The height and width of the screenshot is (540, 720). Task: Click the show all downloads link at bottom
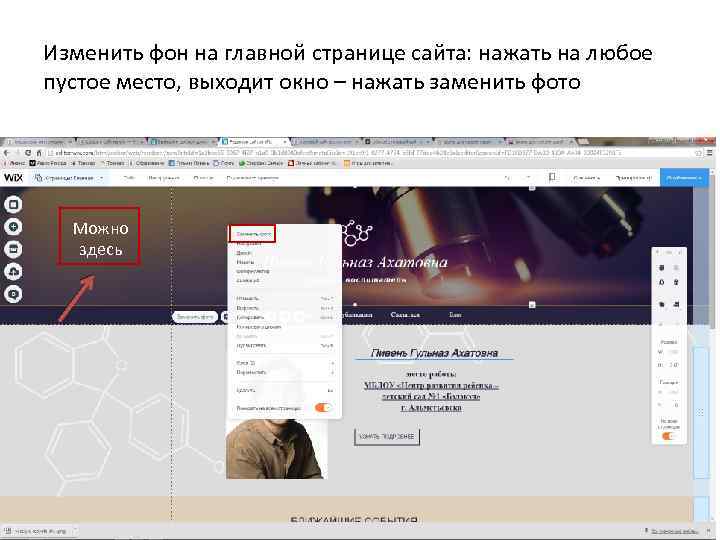(x=675, y=531)
